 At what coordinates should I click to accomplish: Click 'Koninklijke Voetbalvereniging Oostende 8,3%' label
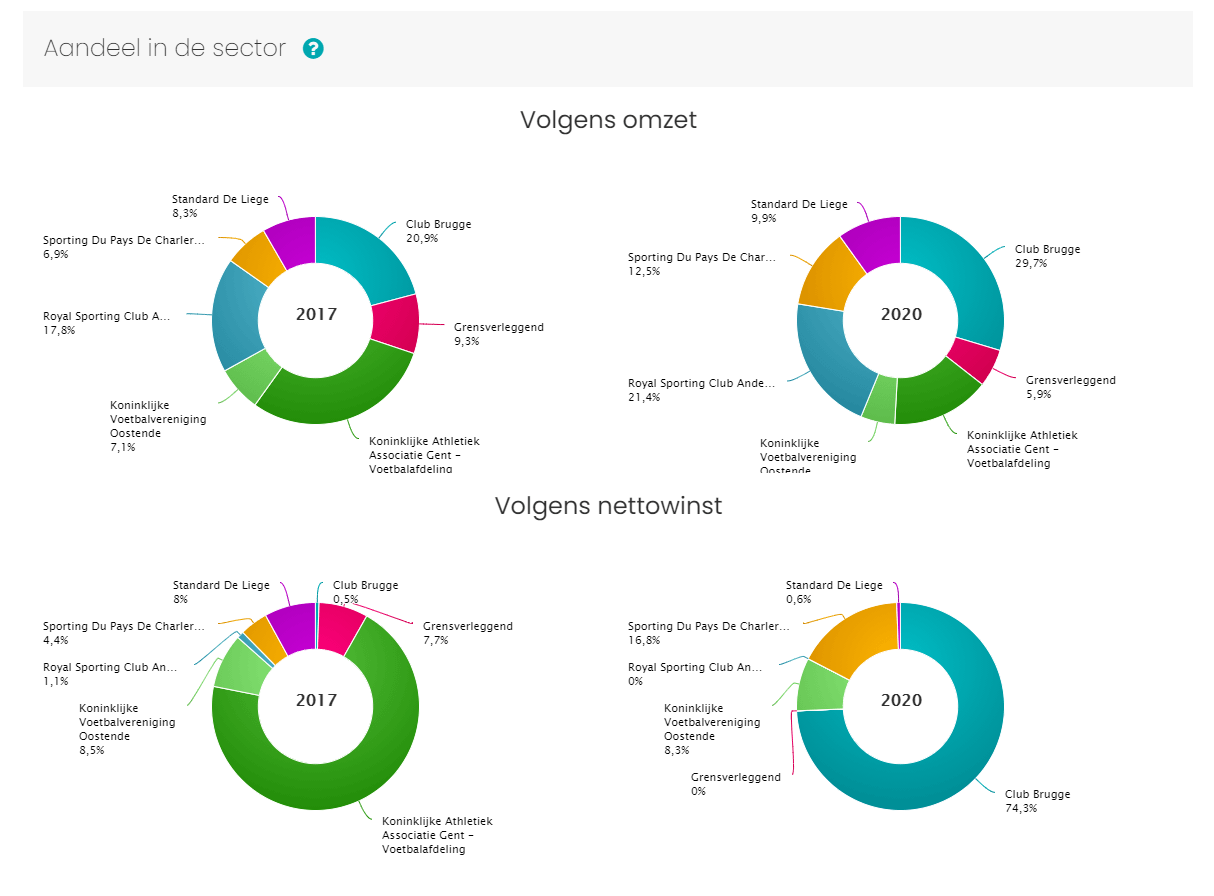(x=712, y=729)
